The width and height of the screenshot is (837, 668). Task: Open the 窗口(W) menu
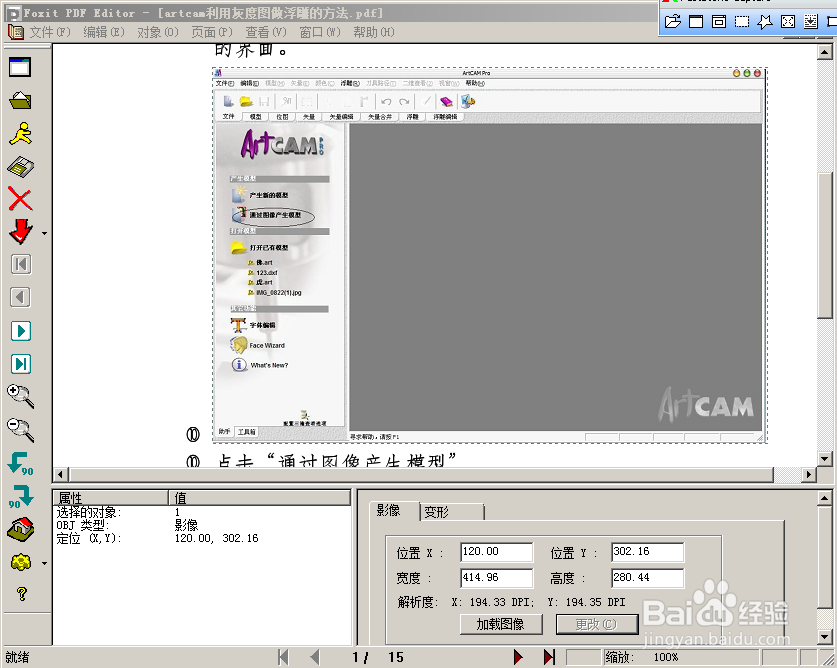(320, 32)
